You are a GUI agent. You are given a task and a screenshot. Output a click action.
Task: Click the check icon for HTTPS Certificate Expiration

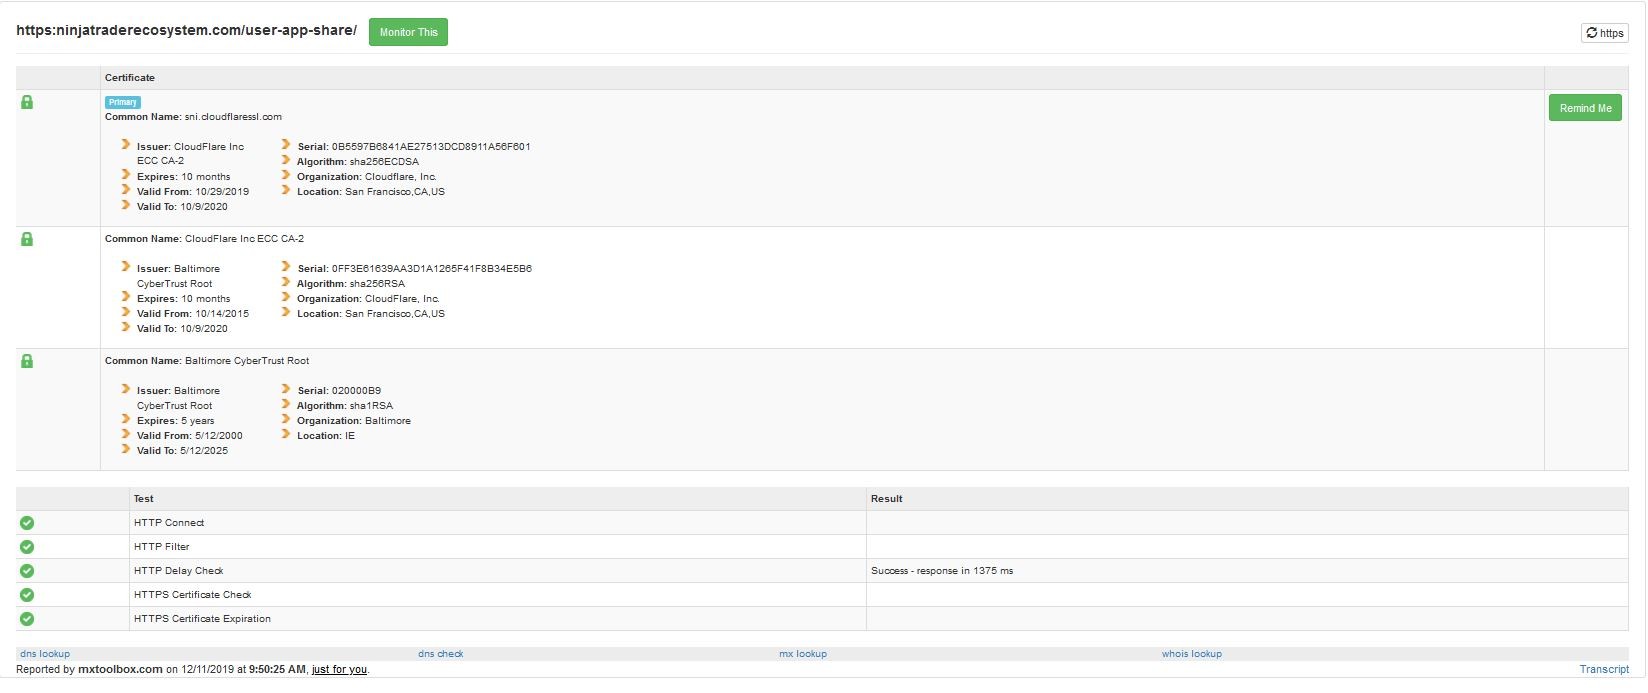[x=27, y=619]
